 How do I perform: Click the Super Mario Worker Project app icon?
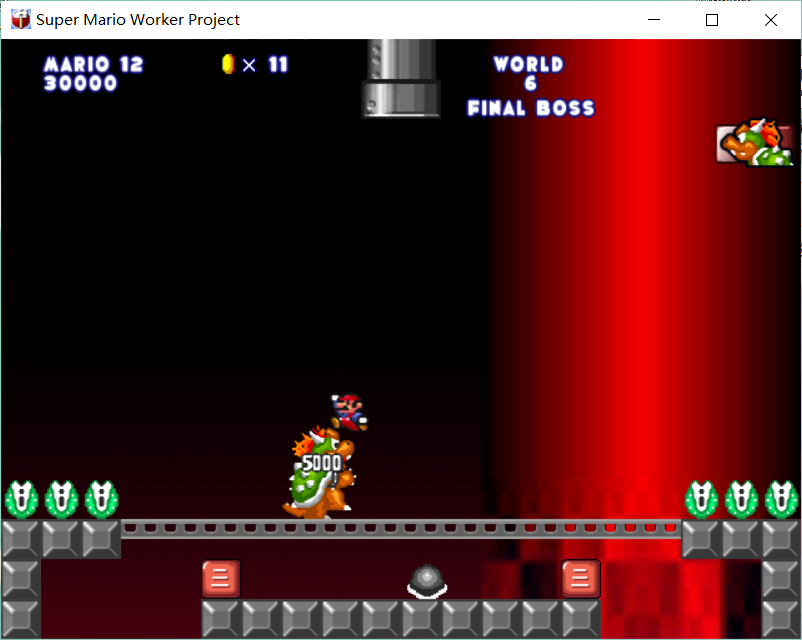20,20
